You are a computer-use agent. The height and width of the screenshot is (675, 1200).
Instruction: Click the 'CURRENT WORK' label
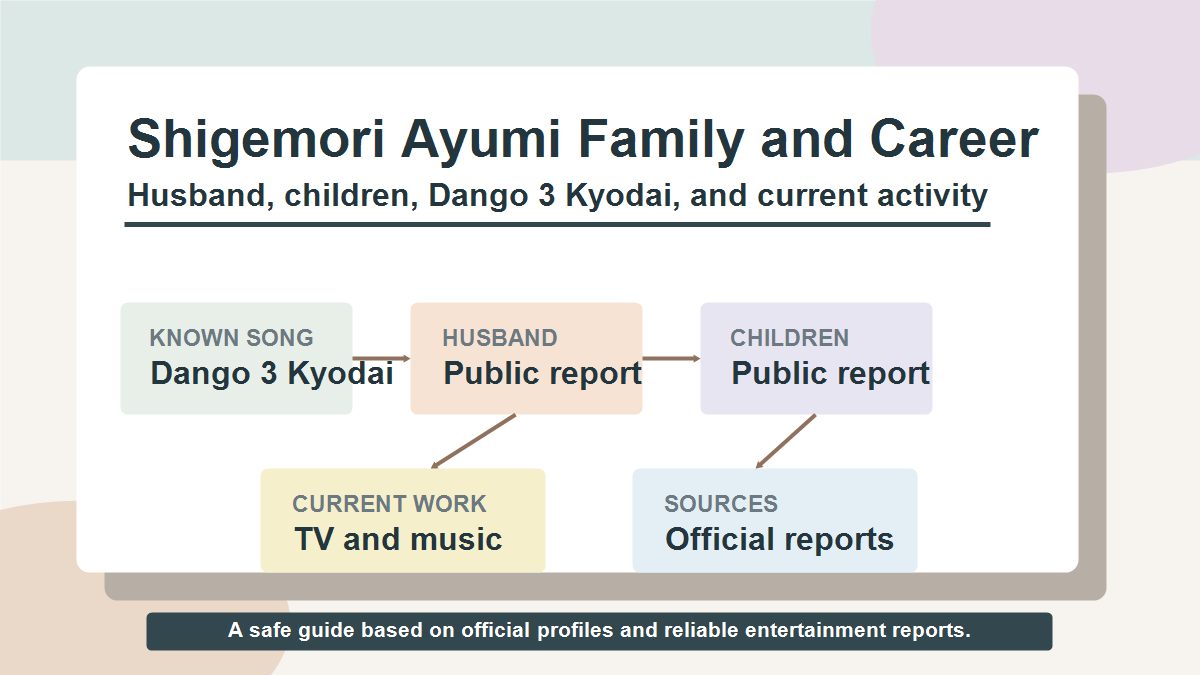point(390,504)
